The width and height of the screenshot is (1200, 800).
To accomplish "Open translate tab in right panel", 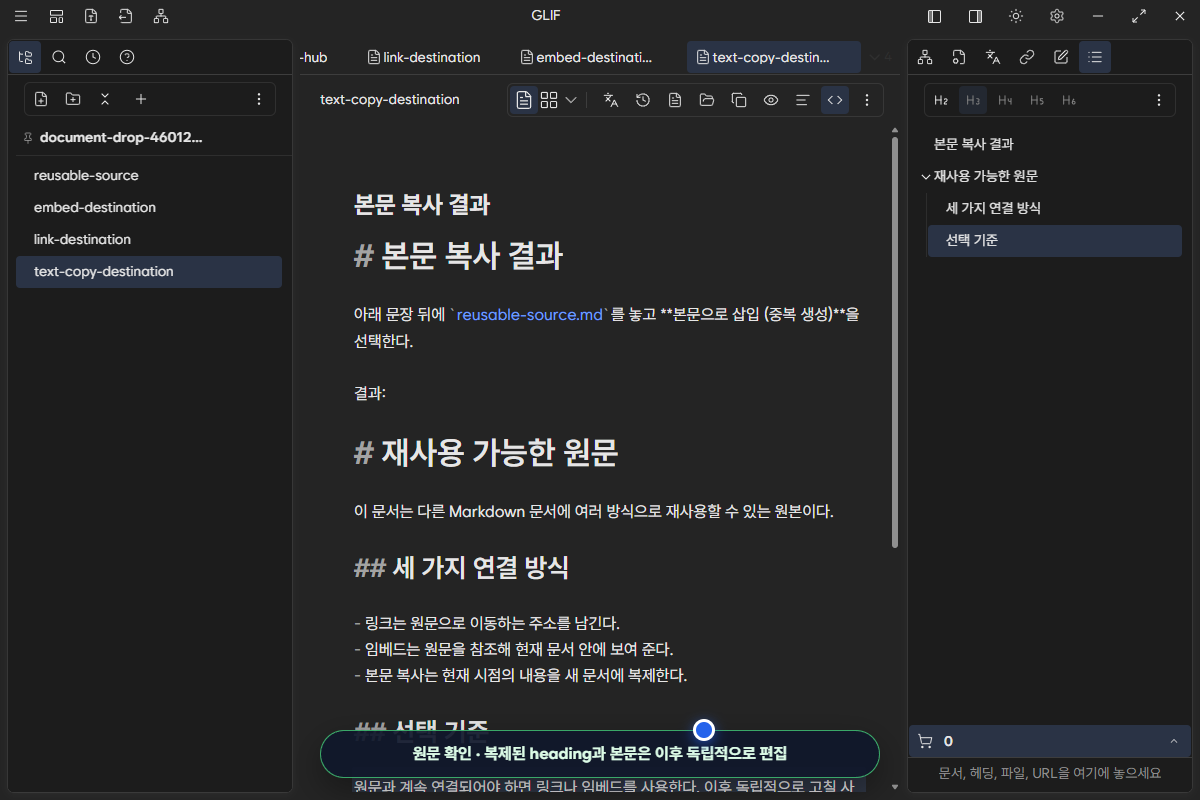I will click(x=993, y=57).
